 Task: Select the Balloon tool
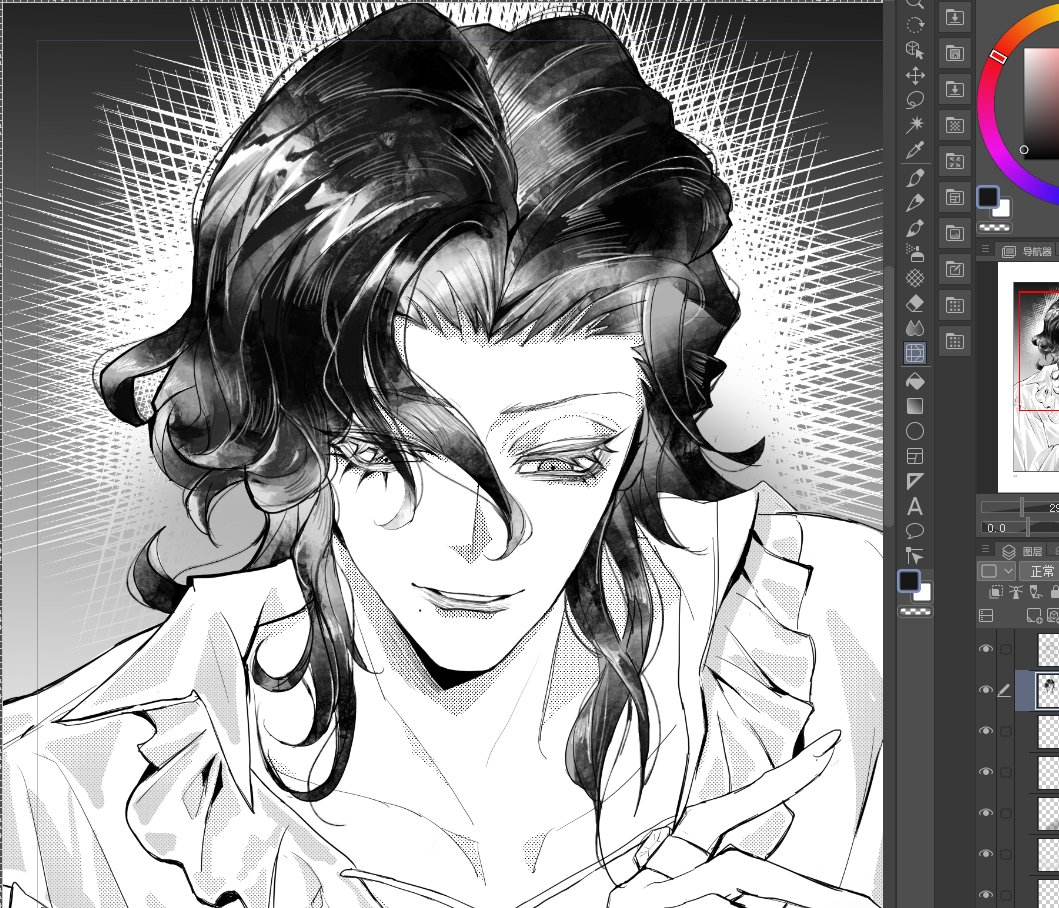click(x=914, y=531)
